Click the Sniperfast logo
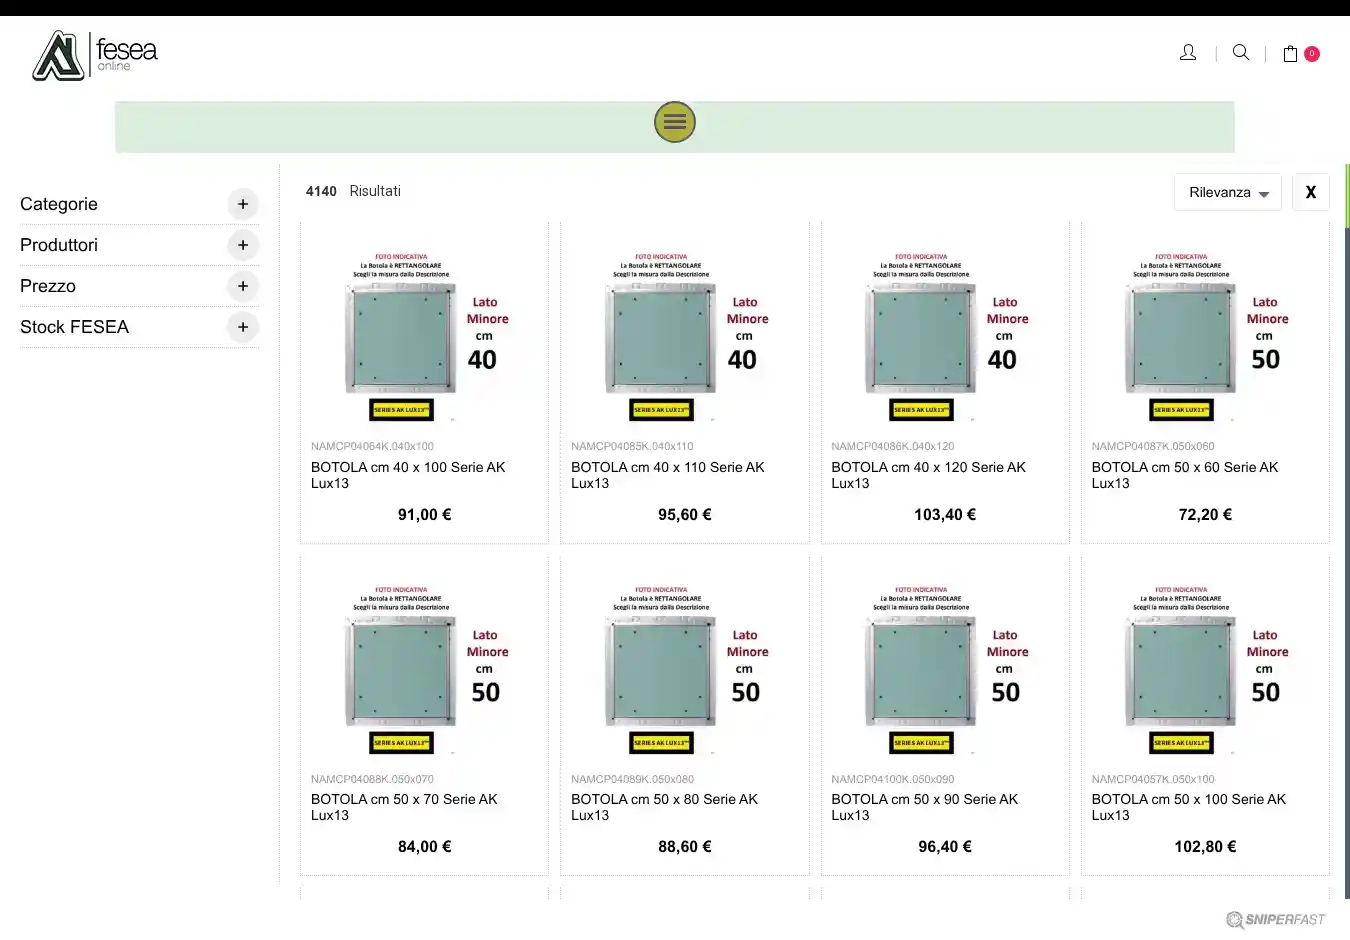The image size is (1350, 940). 1276,920
